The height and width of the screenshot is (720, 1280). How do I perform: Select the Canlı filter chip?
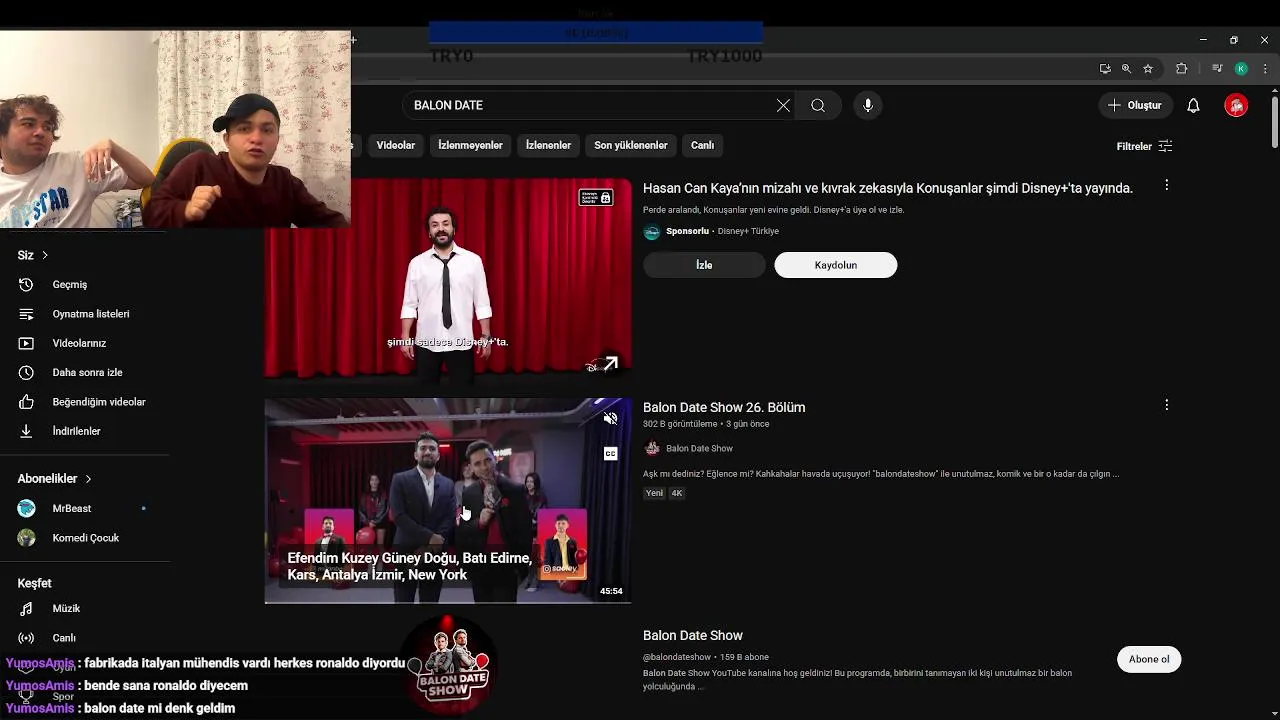(x=702, y=145)
